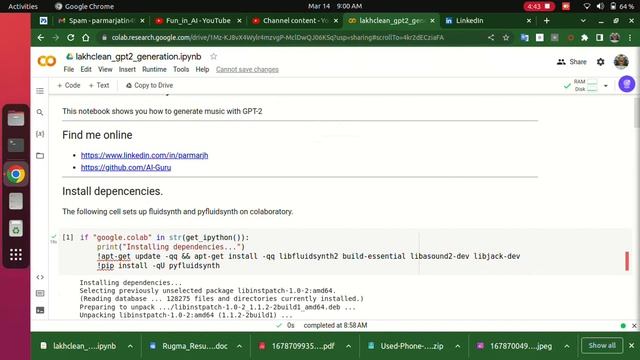Image resolution: width=640 pixels, height=360 pixels.
Task: Open Command palette icon in sidebar
Action: (x=40, y=293)
